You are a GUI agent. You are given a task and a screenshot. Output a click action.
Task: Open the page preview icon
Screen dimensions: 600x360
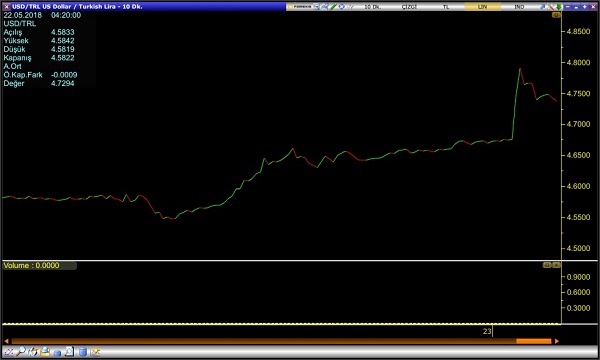click(x=70, y=352)
